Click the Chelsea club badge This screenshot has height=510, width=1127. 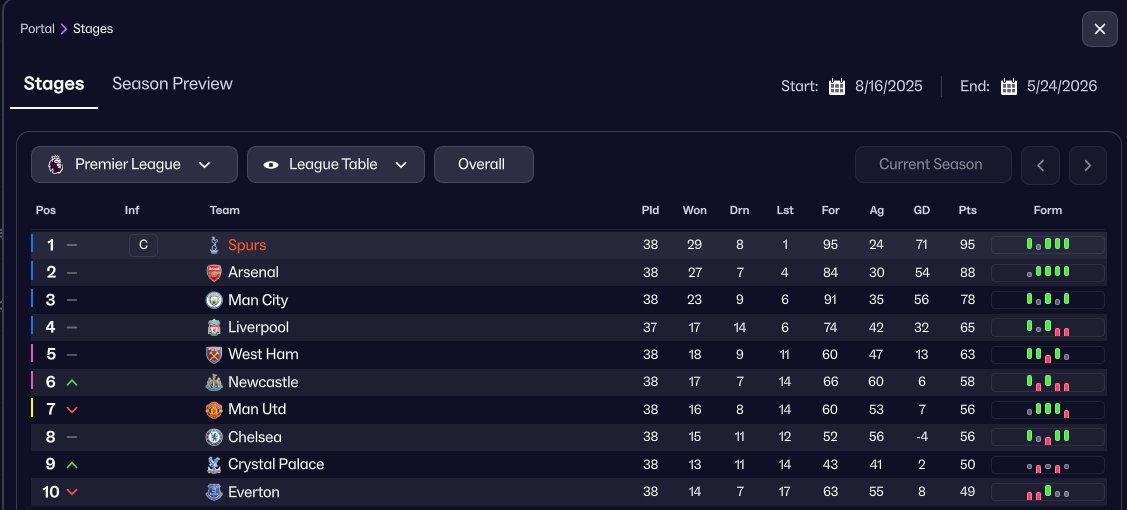pyautogui.click(x=214, y=437)
